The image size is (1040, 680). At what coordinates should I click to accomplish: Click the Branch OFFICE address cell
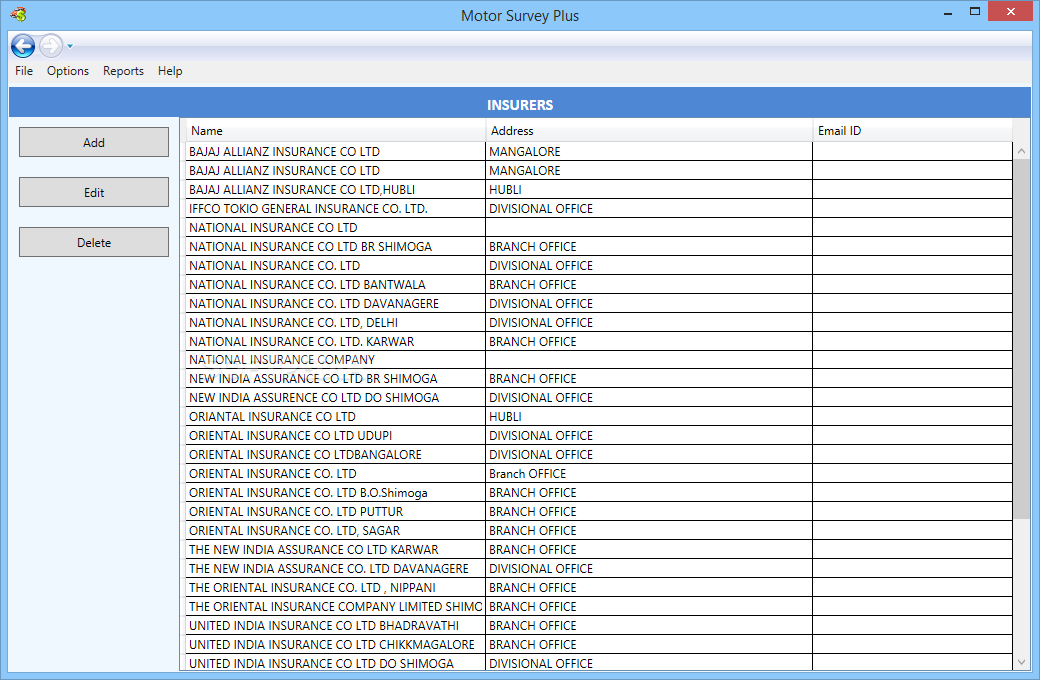649,474
